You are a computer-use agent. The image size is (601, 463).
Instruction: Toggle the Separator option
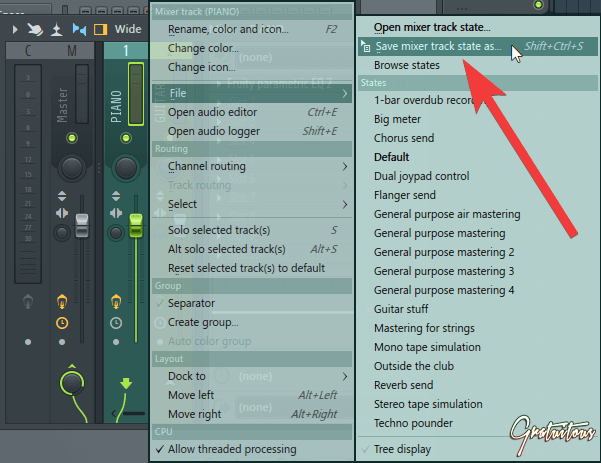click(252, 303)
